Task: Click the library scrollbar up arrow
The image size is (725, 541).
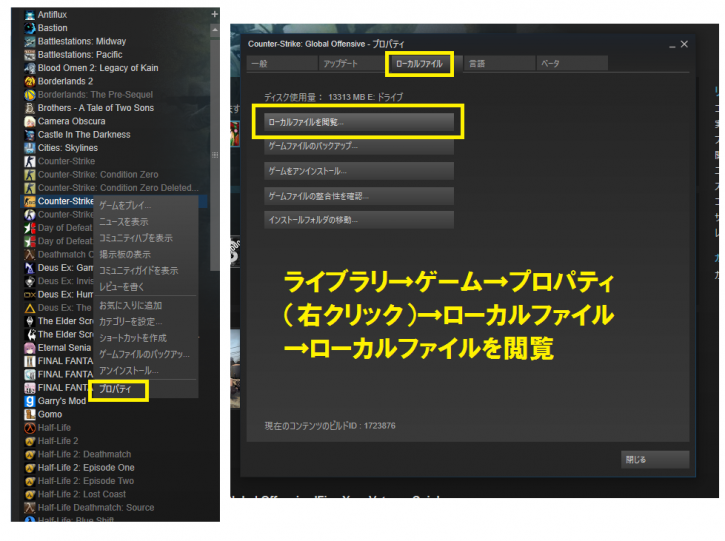Action: pos(215,31)
